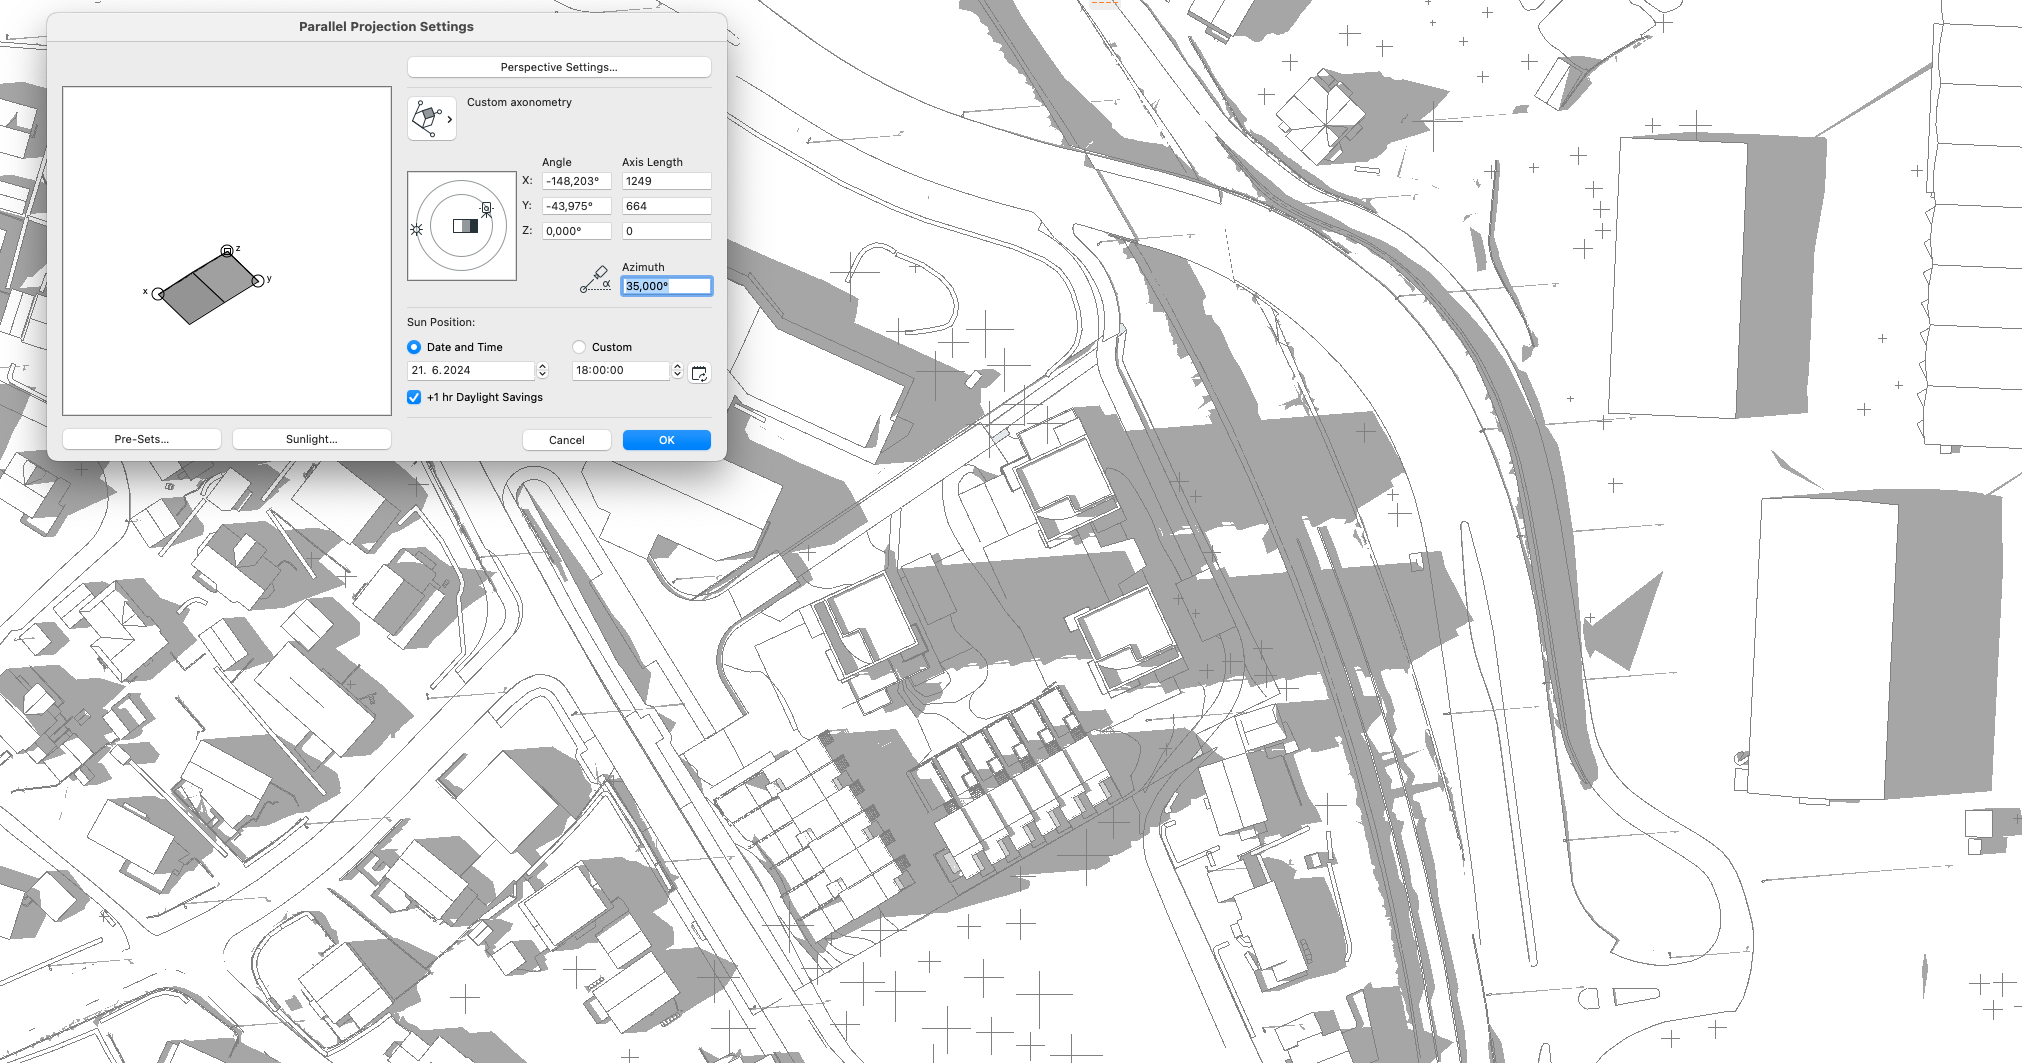Viewport: 2022px width, 1063px height.
Task: Open the axonometry type picker icon
Action: click(431, 119)
